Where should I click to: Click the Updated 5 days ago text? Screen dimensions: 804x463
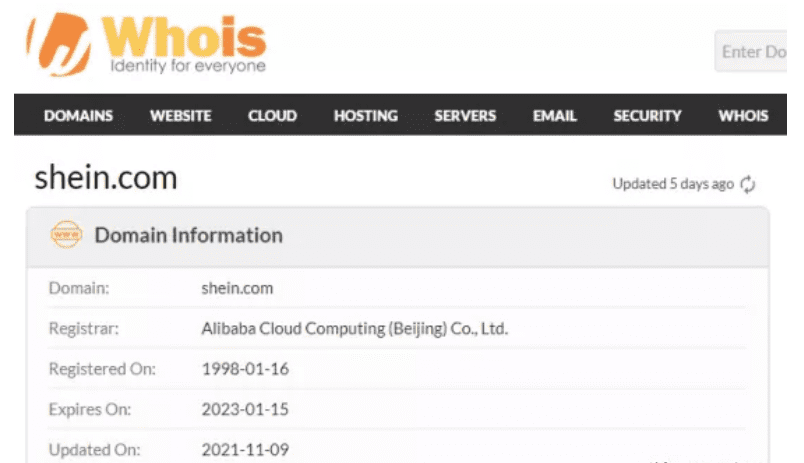tap(672, 184)
